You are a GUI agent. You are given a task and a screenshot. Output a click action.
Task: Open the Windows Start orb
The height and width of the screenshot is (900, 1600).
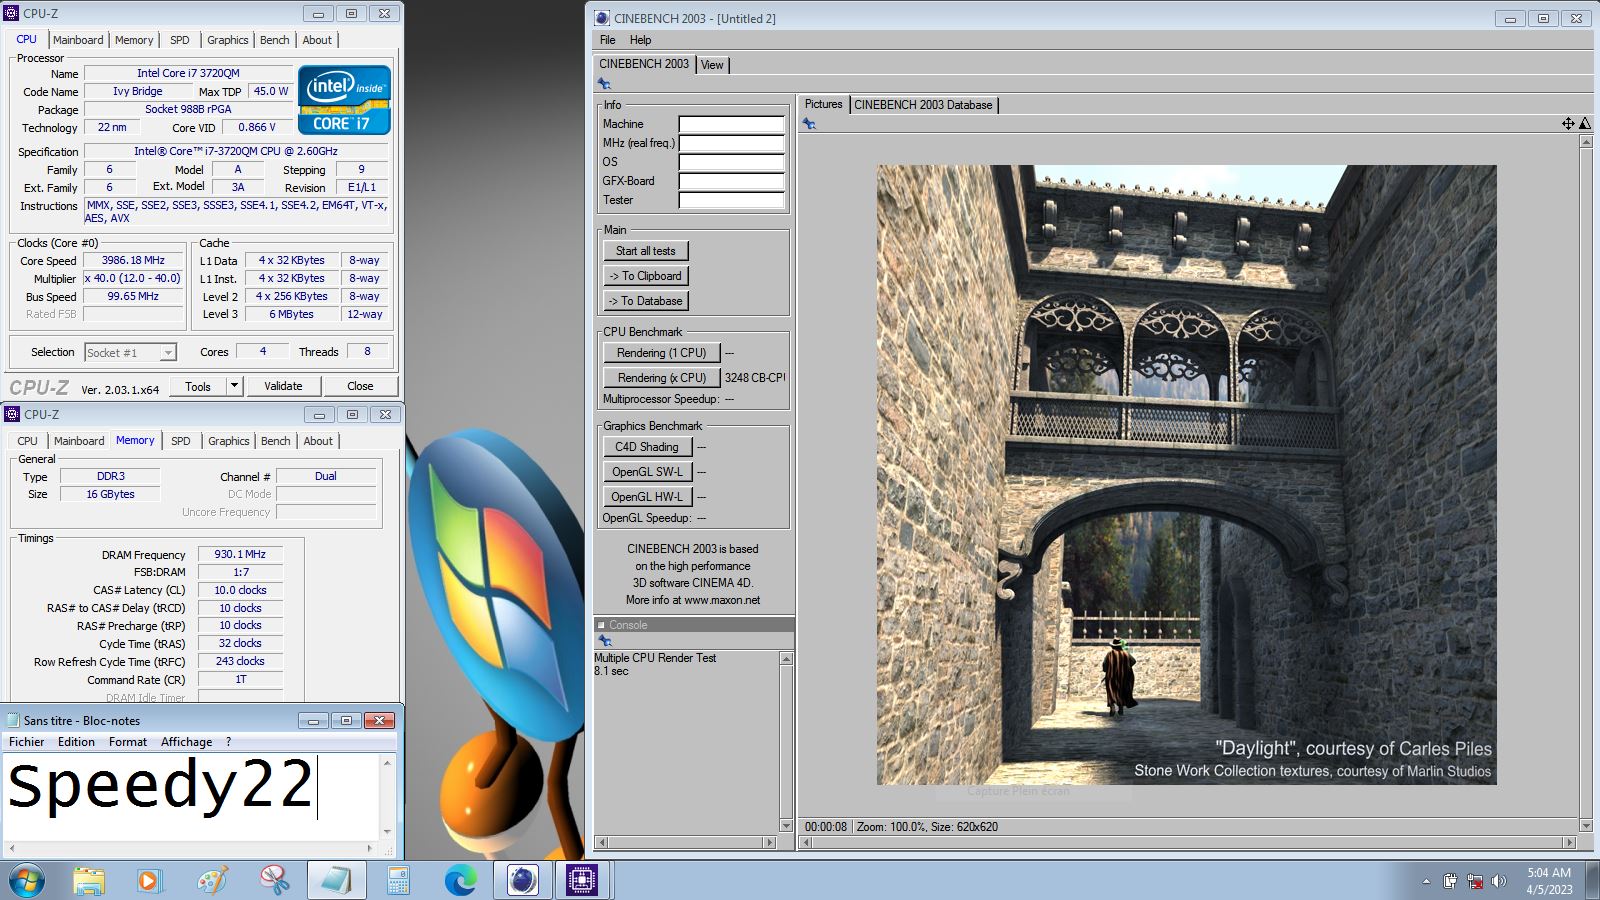[27, 880]
